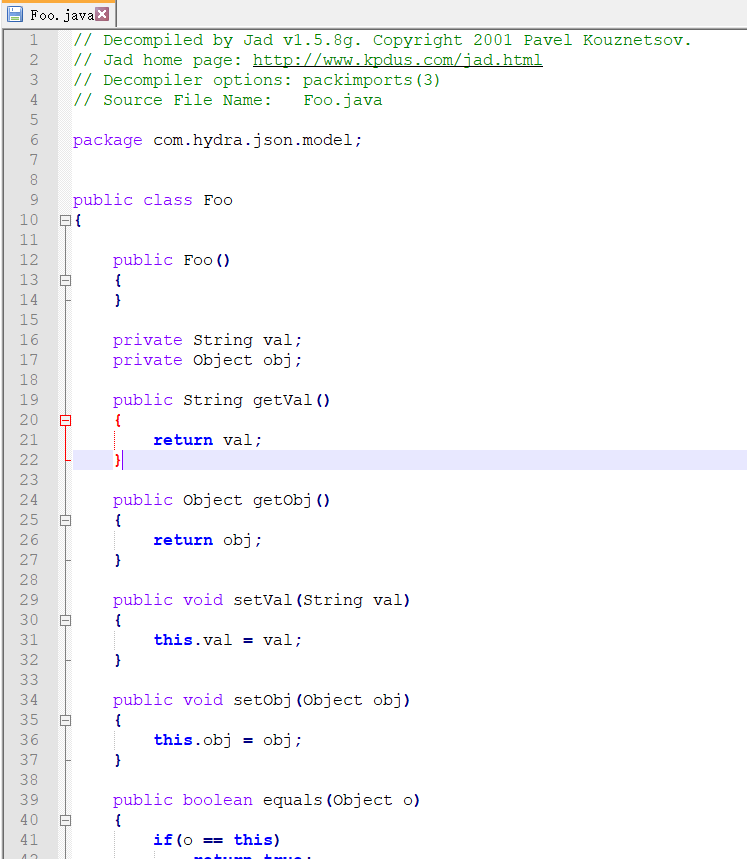Click the "return val;" statement
The width and height of the screenshot is (747, 859).
[207, 440]
